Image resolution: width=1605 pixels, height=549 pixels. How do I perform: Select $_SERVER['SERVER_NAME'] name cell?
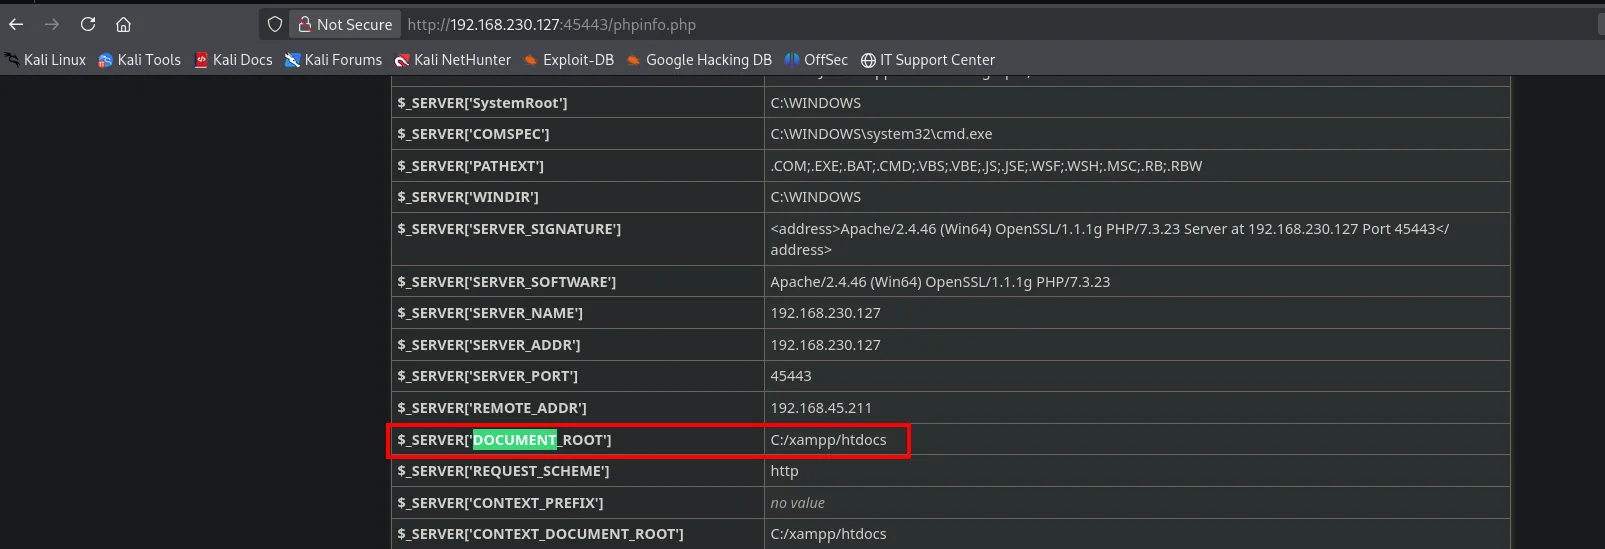(578, 313)
